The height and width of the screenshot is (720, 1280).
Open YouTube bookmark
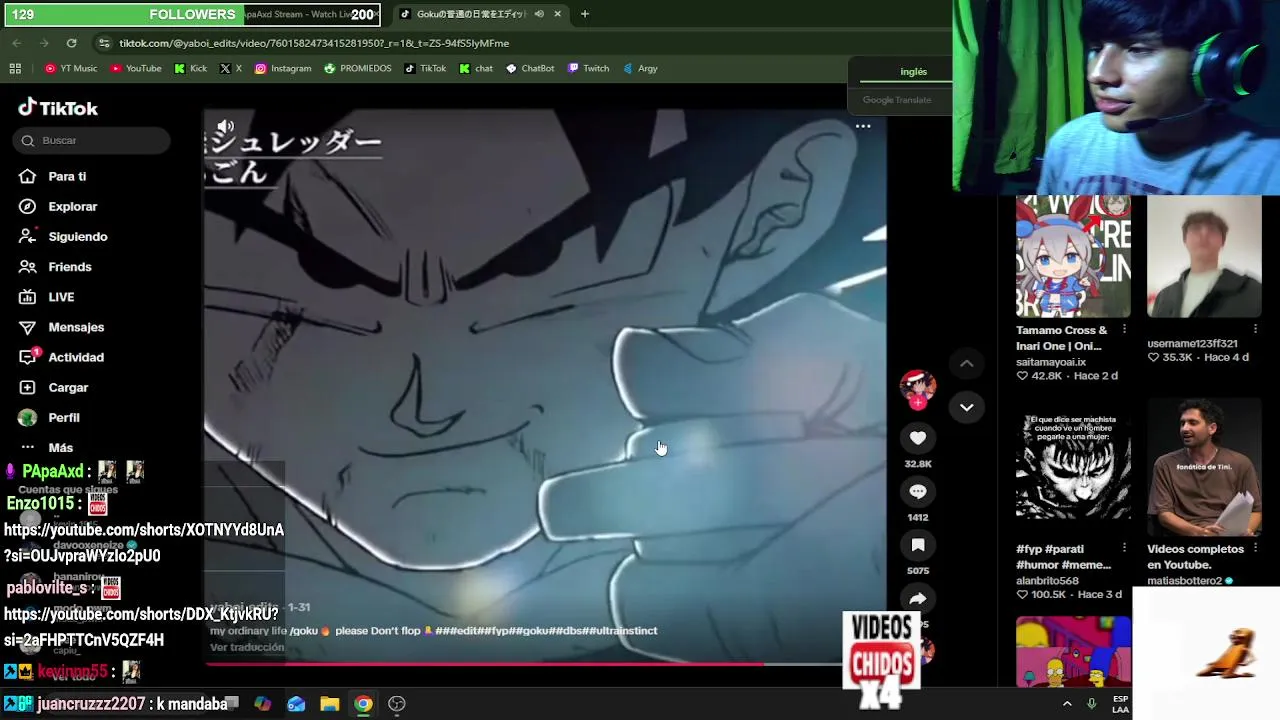pyautogui.click(x=136, y=68)
